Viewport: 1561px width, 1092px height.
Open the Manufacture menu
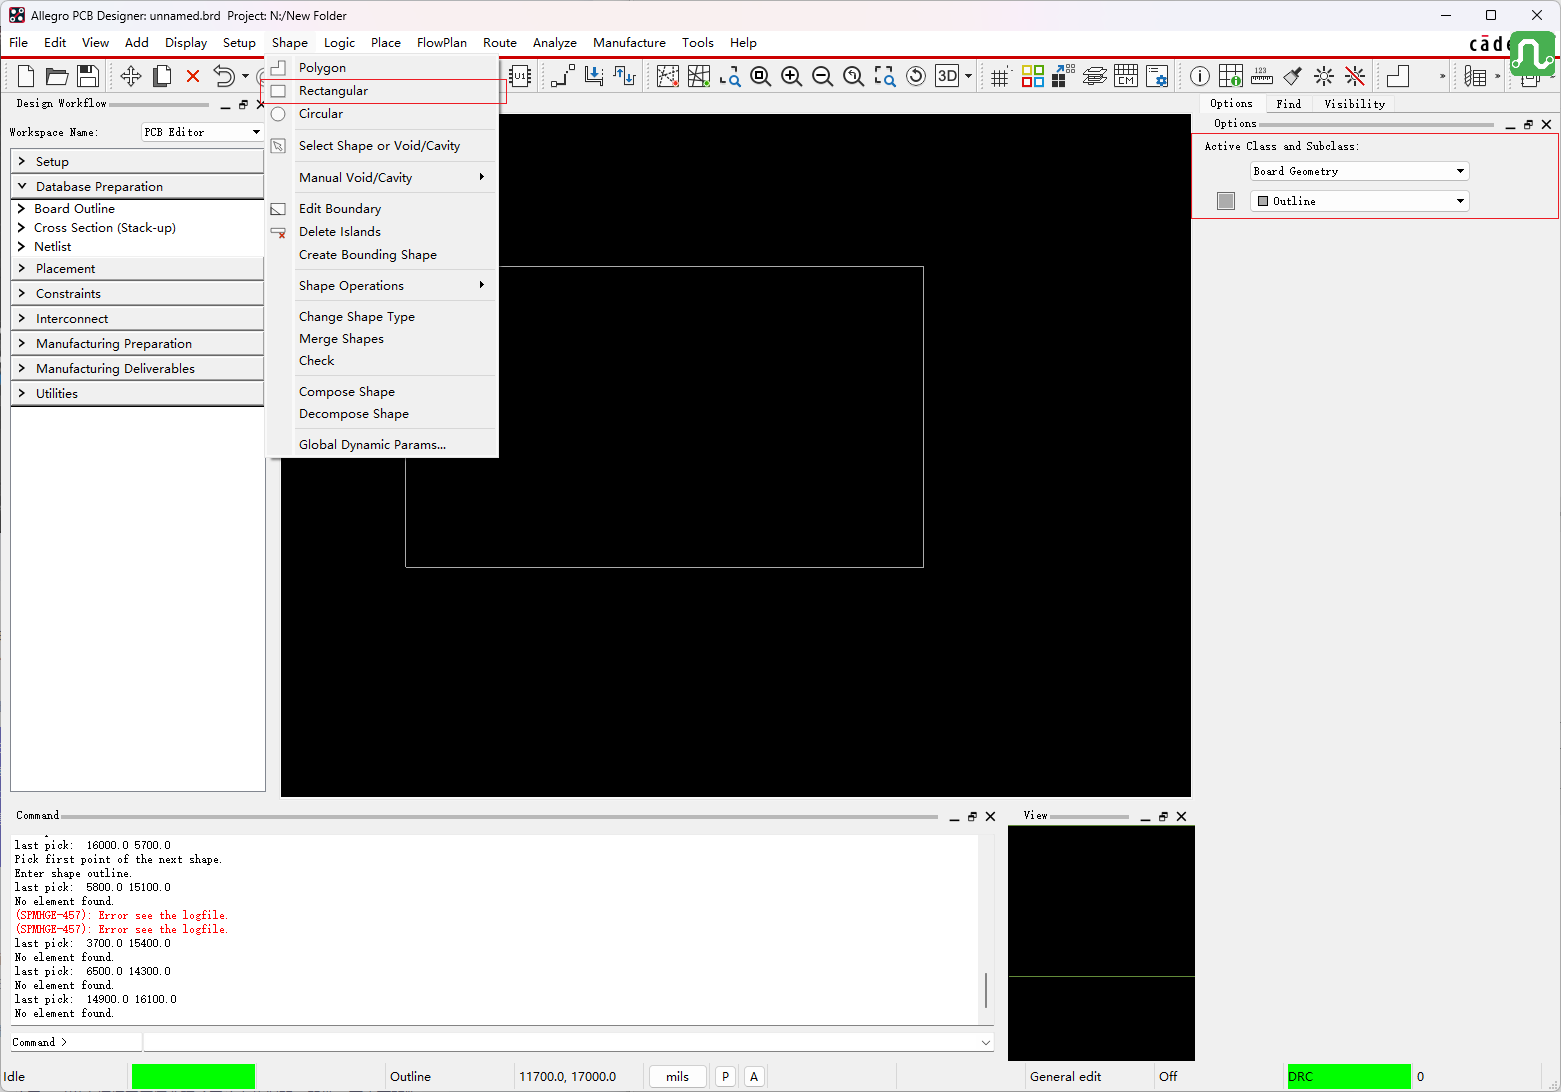pyautogui.click(x=629, y=43)
